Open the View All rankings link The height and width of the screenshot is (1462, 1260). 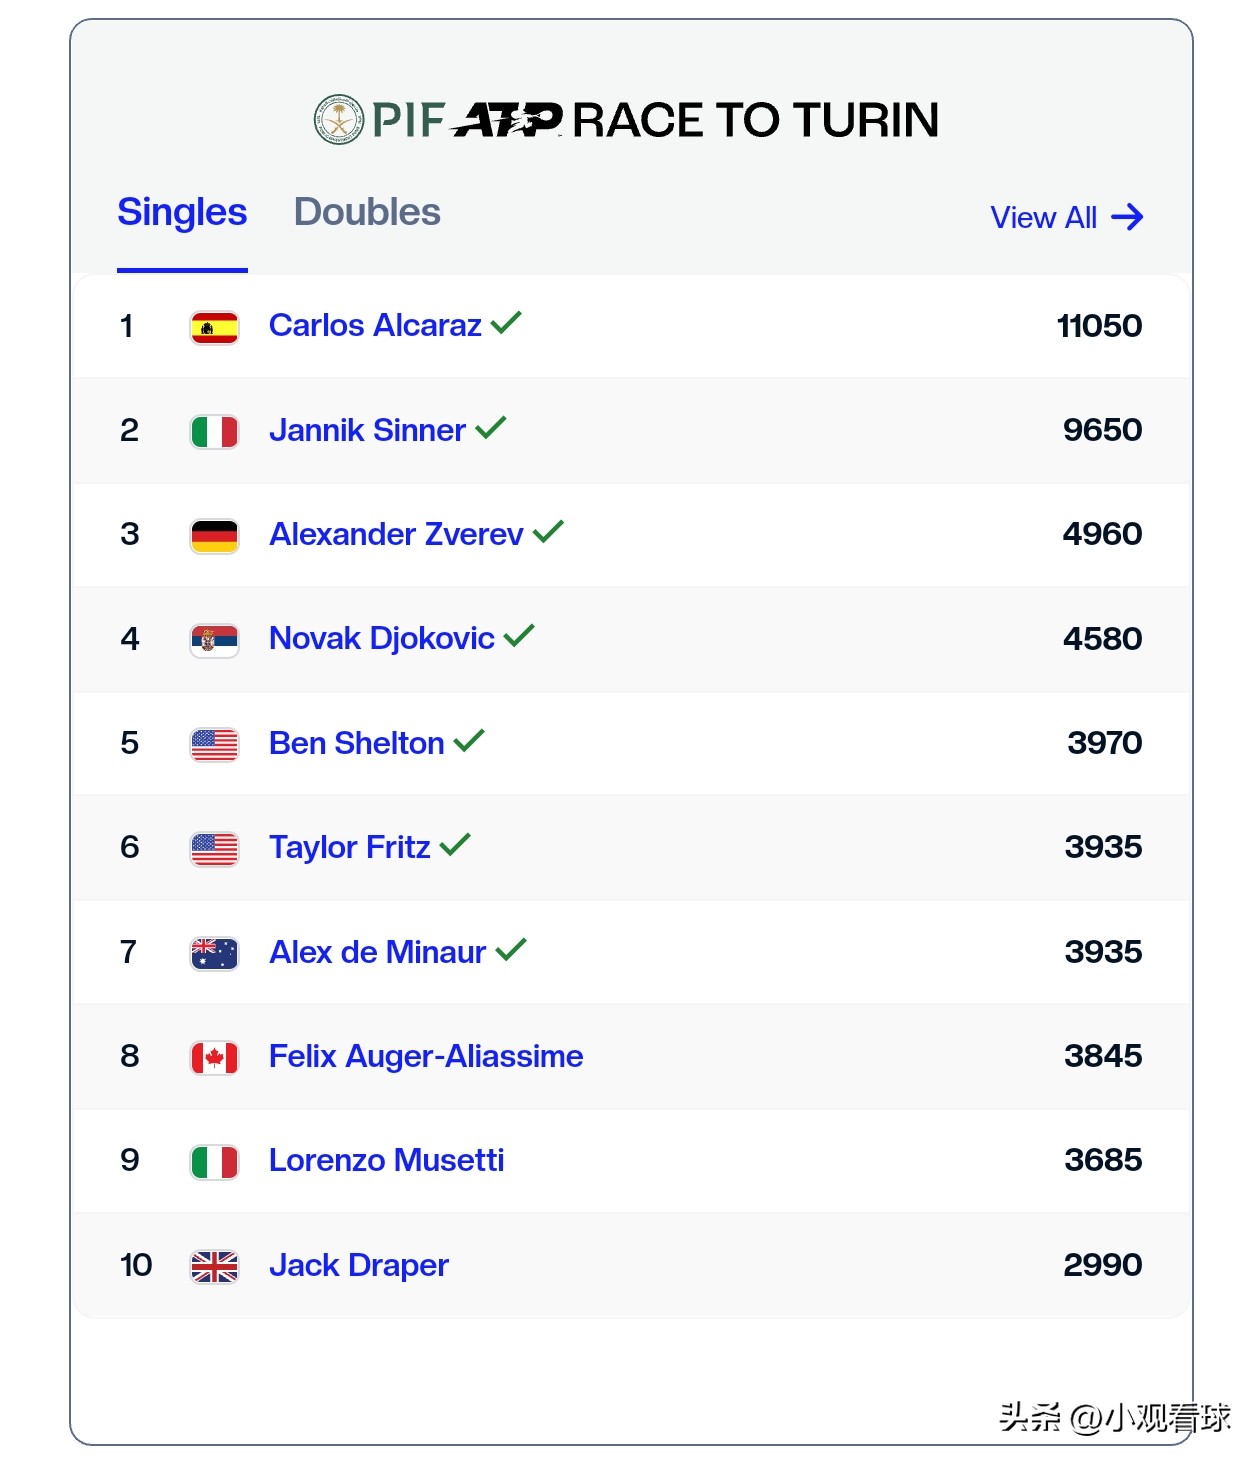point(1043,217)
